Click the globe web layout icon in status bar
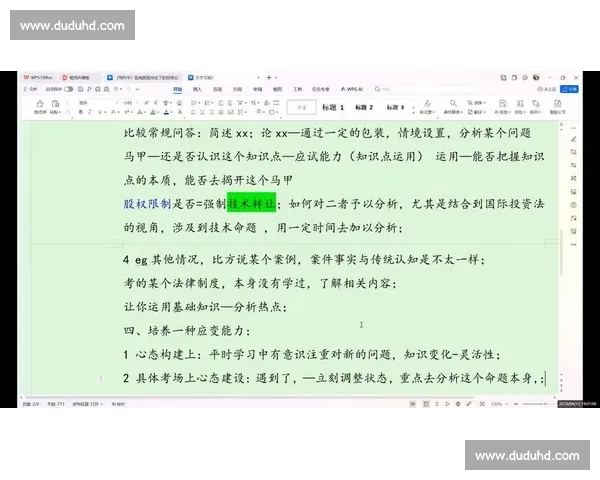Viewport: 600px width, 480px height. 458,404
